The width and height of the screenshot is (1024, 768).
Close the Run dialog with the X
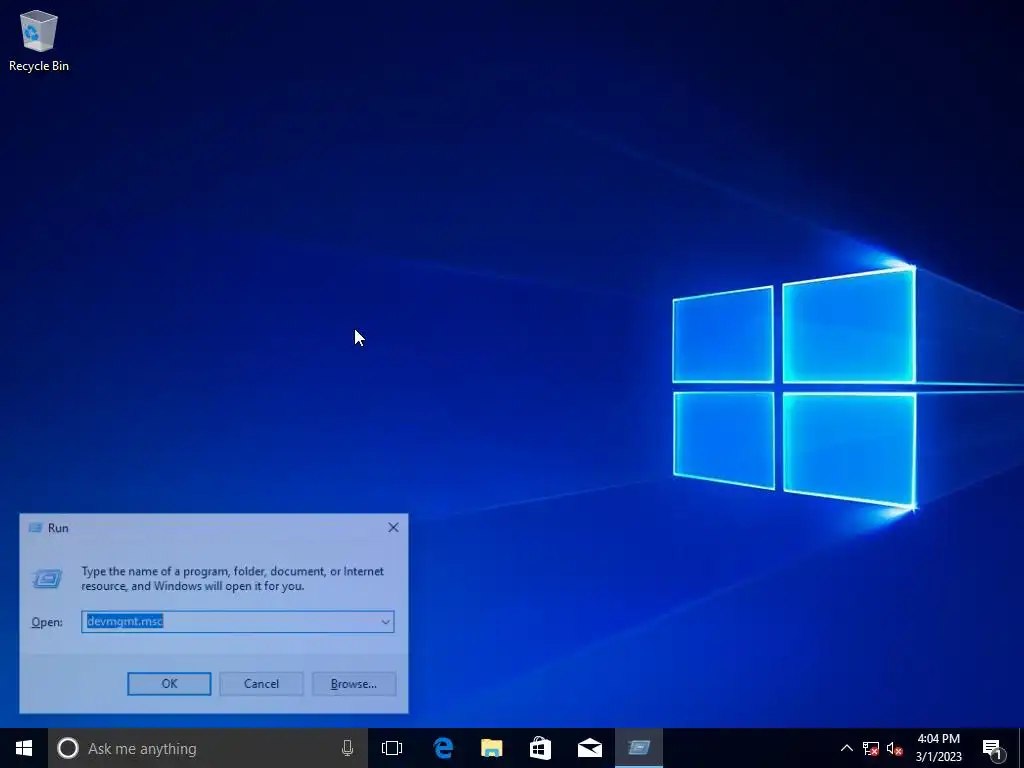click(393, 527)
